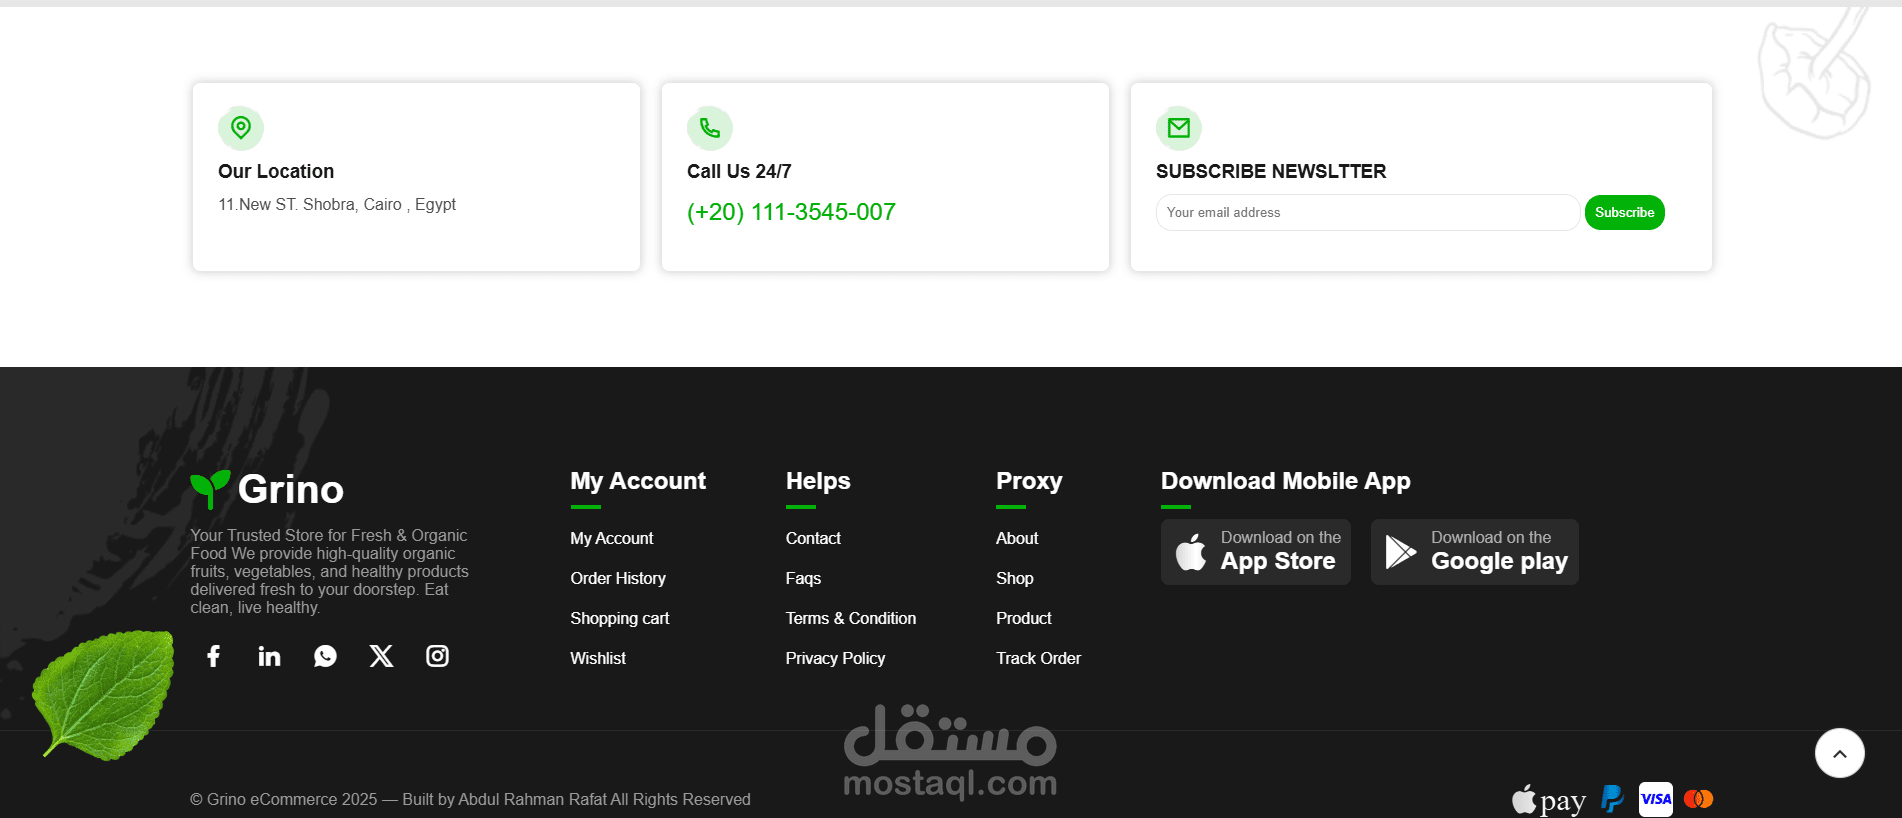This screenshot has height=818, width=1902.
Task: Open the Order History link
Action: click(618, 578)
